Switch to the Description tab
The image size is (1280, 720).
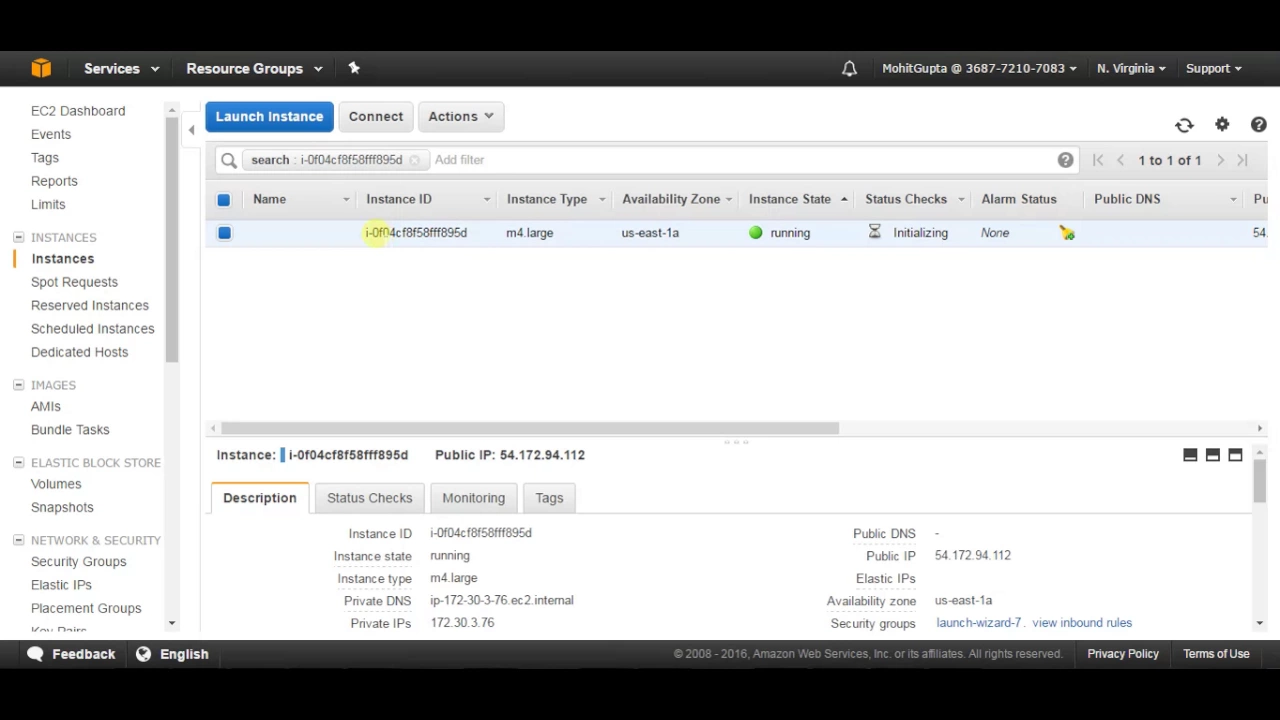pyautogui.click(x=260, y=498)
